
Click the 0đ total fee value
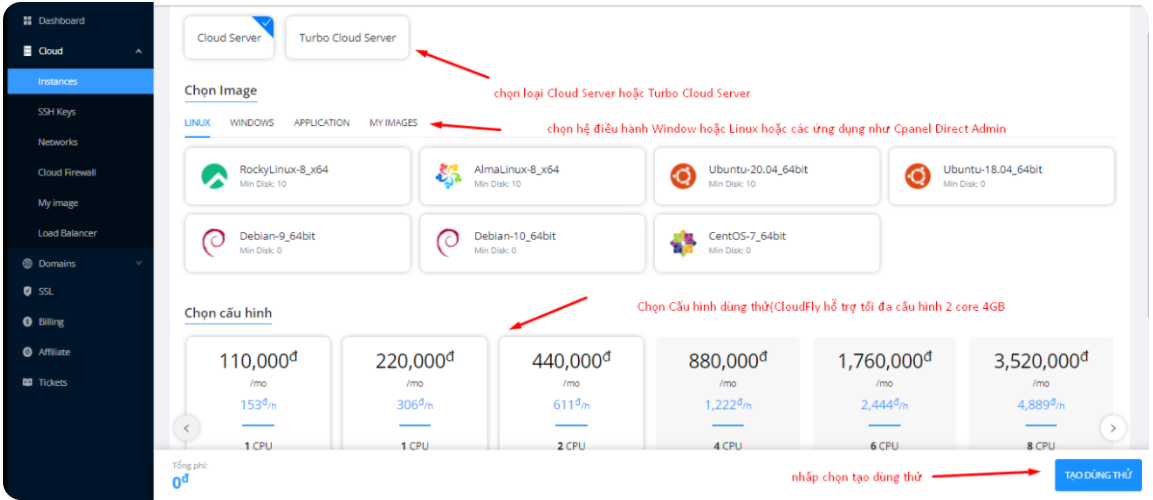pos(181,482)
